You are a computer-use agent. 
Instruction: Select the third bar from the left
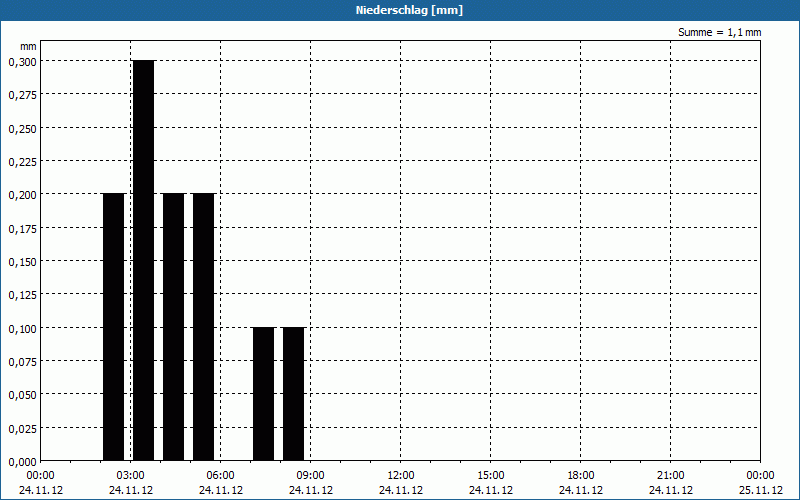[173, 327]
